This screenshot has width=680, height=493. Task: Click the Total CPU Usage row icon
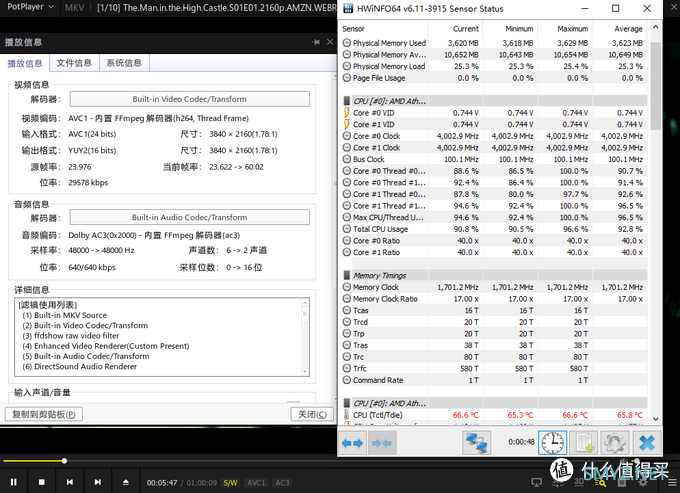coord(347,229)
